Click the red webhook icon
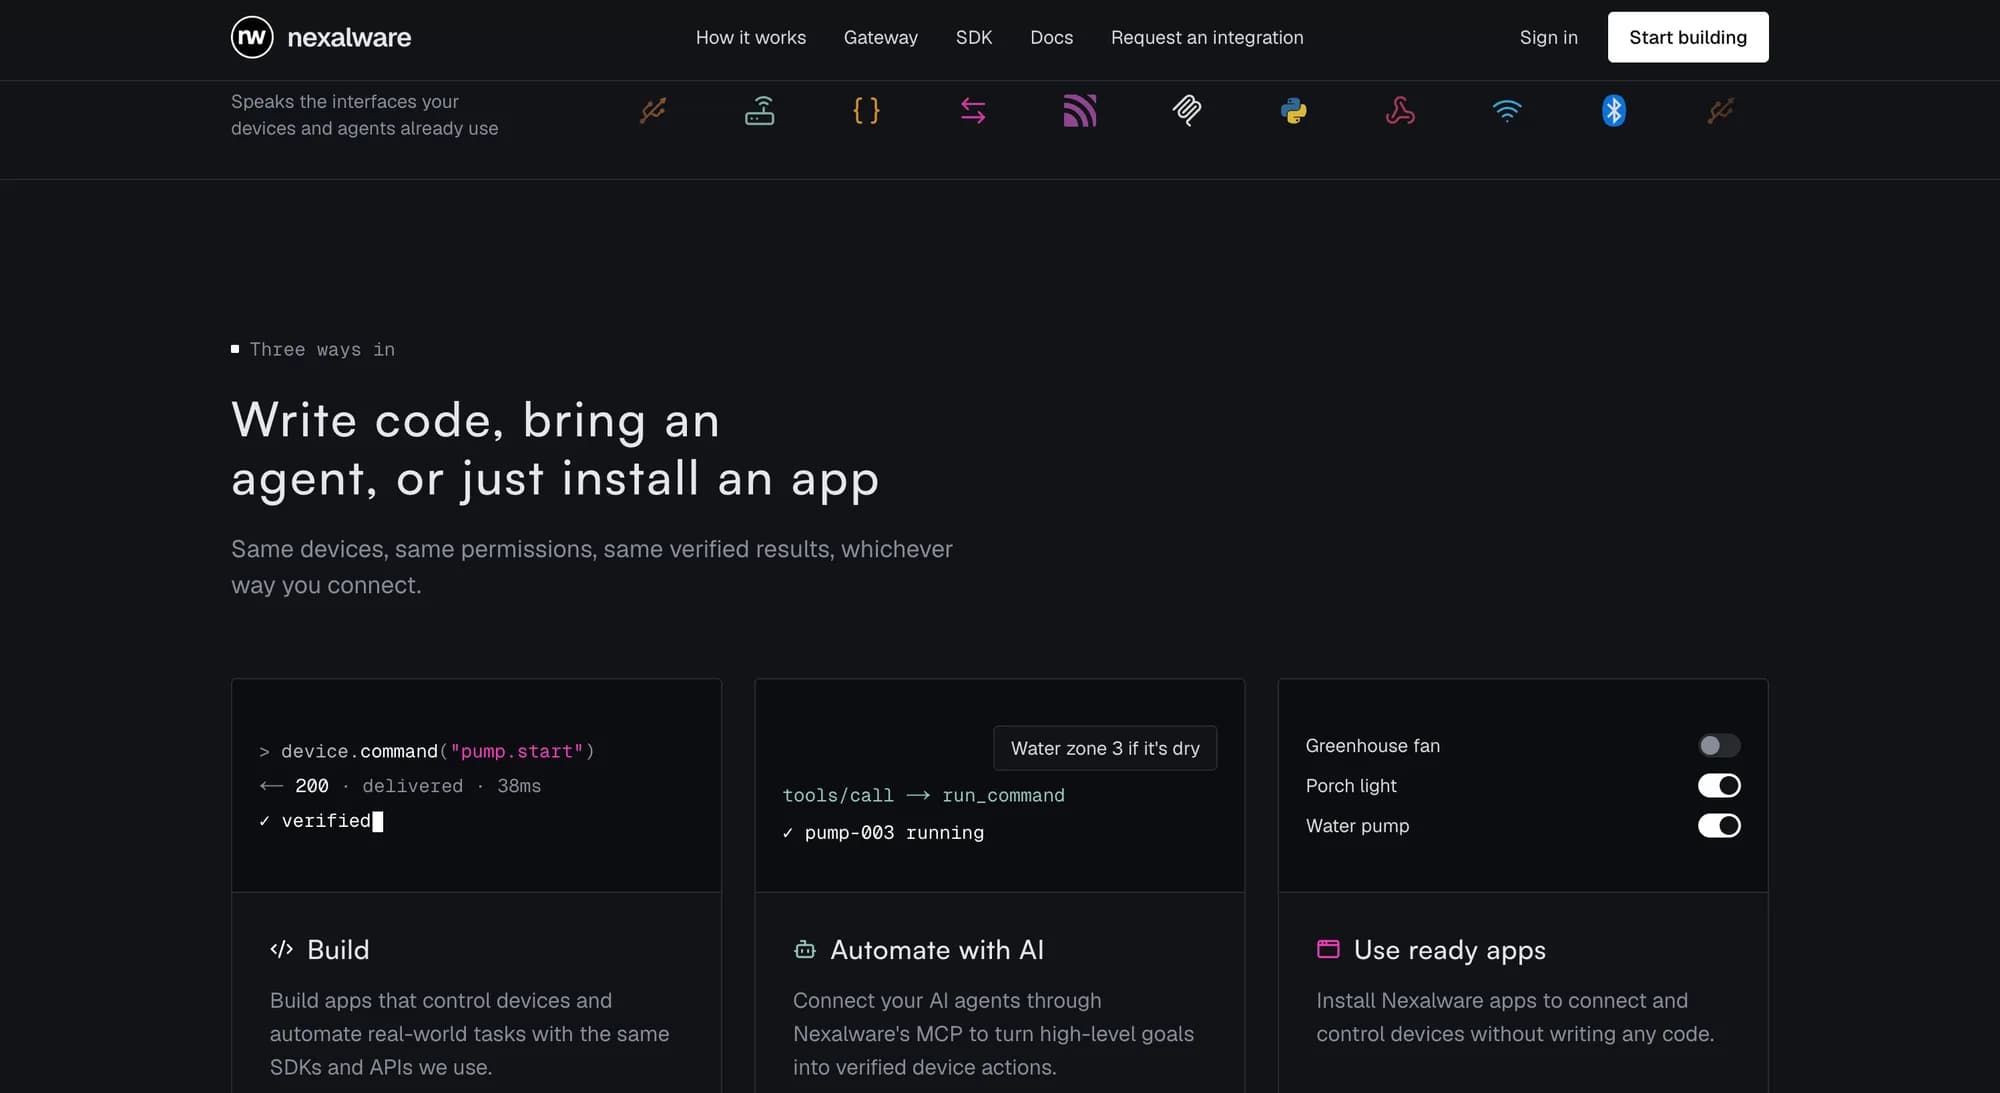The image size is (2000, 1093). click(x=1400, y=110)
